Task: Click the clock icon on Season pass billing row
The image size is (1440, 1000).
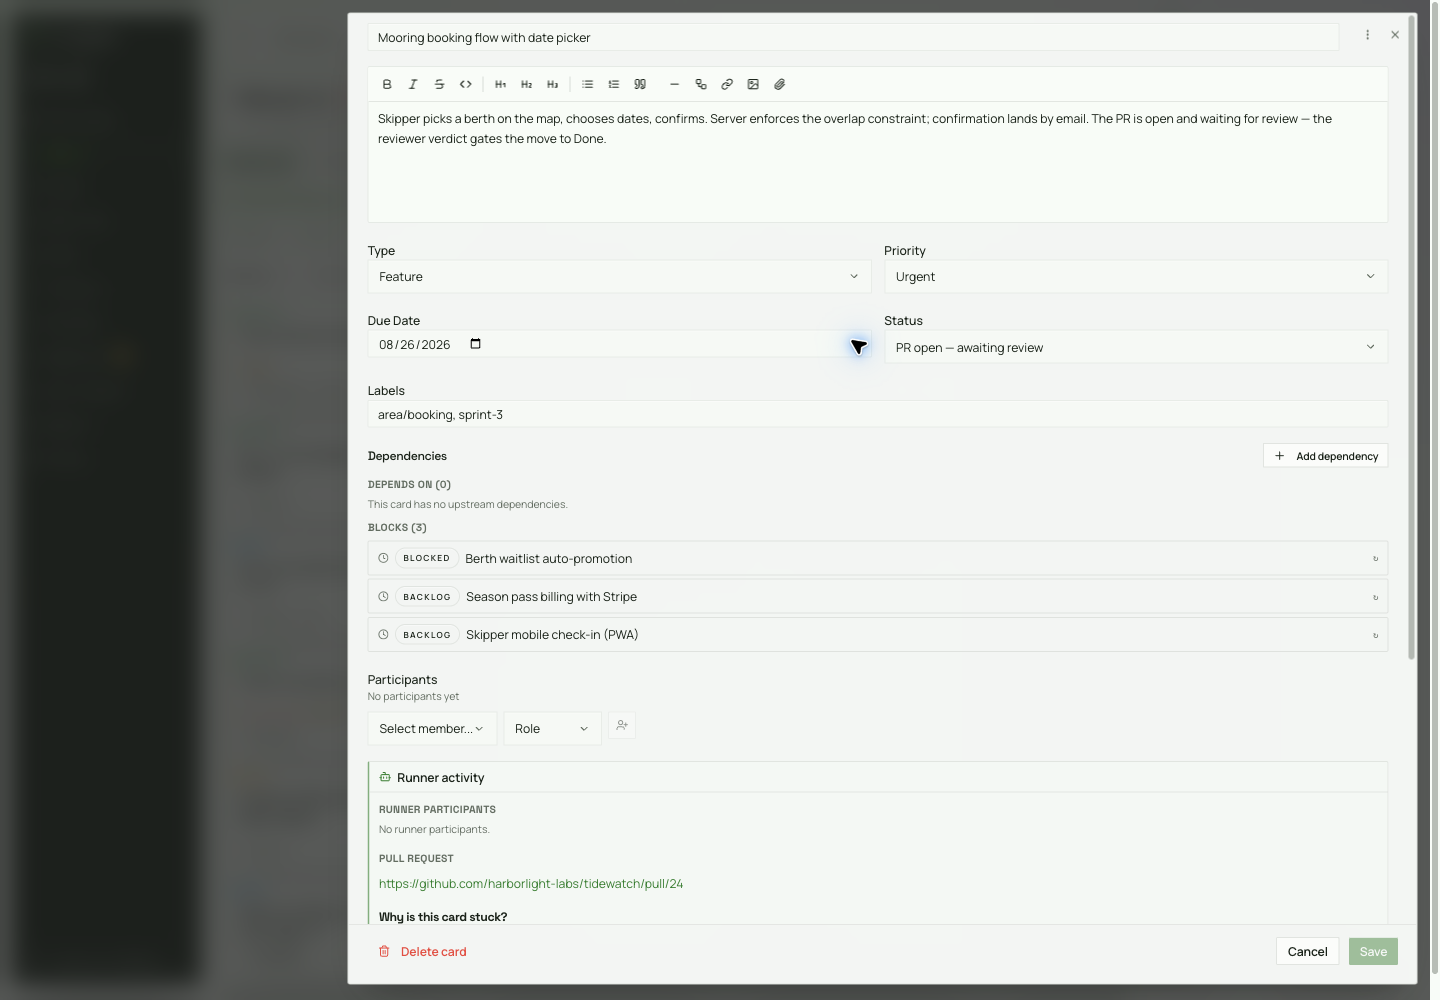Action: tap(383, 596)
